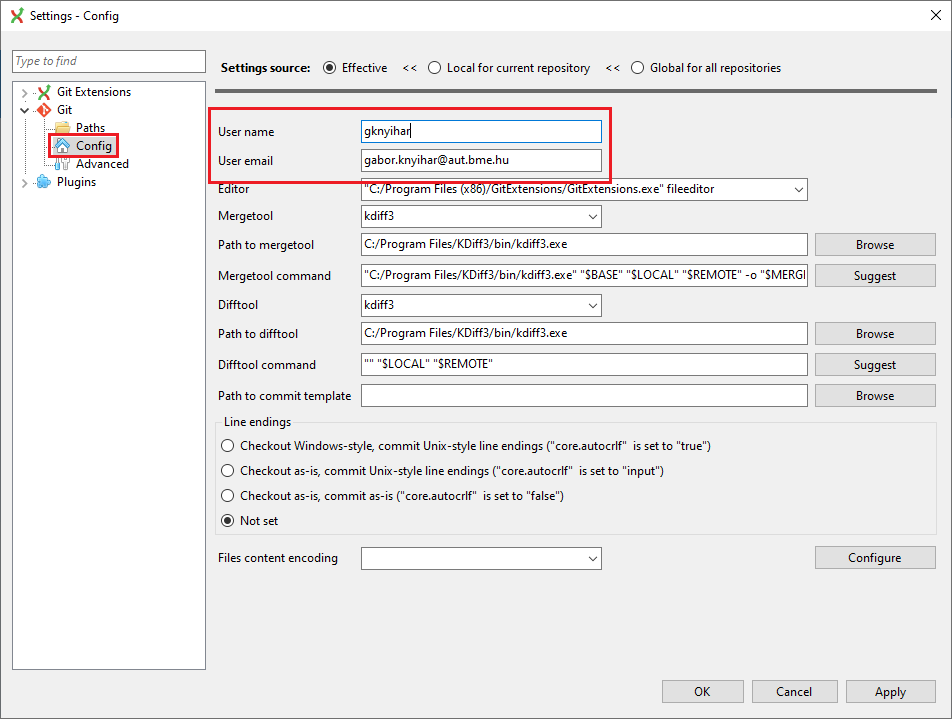Viewport: 952px width, 719px height.
Task: Click the Type to find search box
Action: (108, 61)
